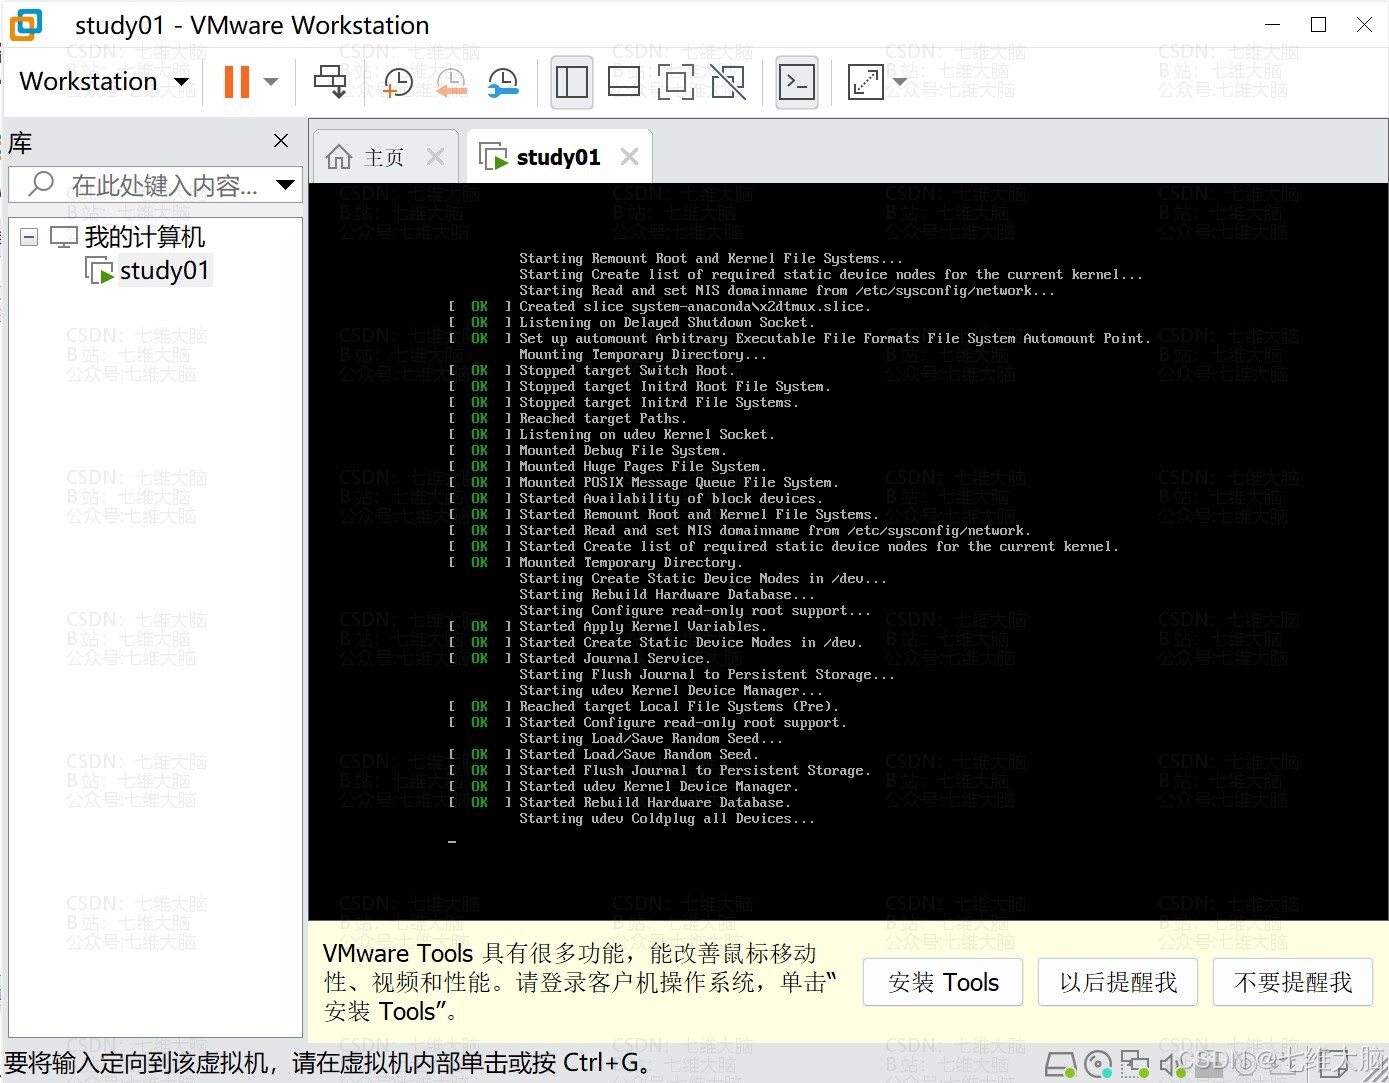Click the 不要提醒我 button
1389x1083 pixels.
(1293, 982)
